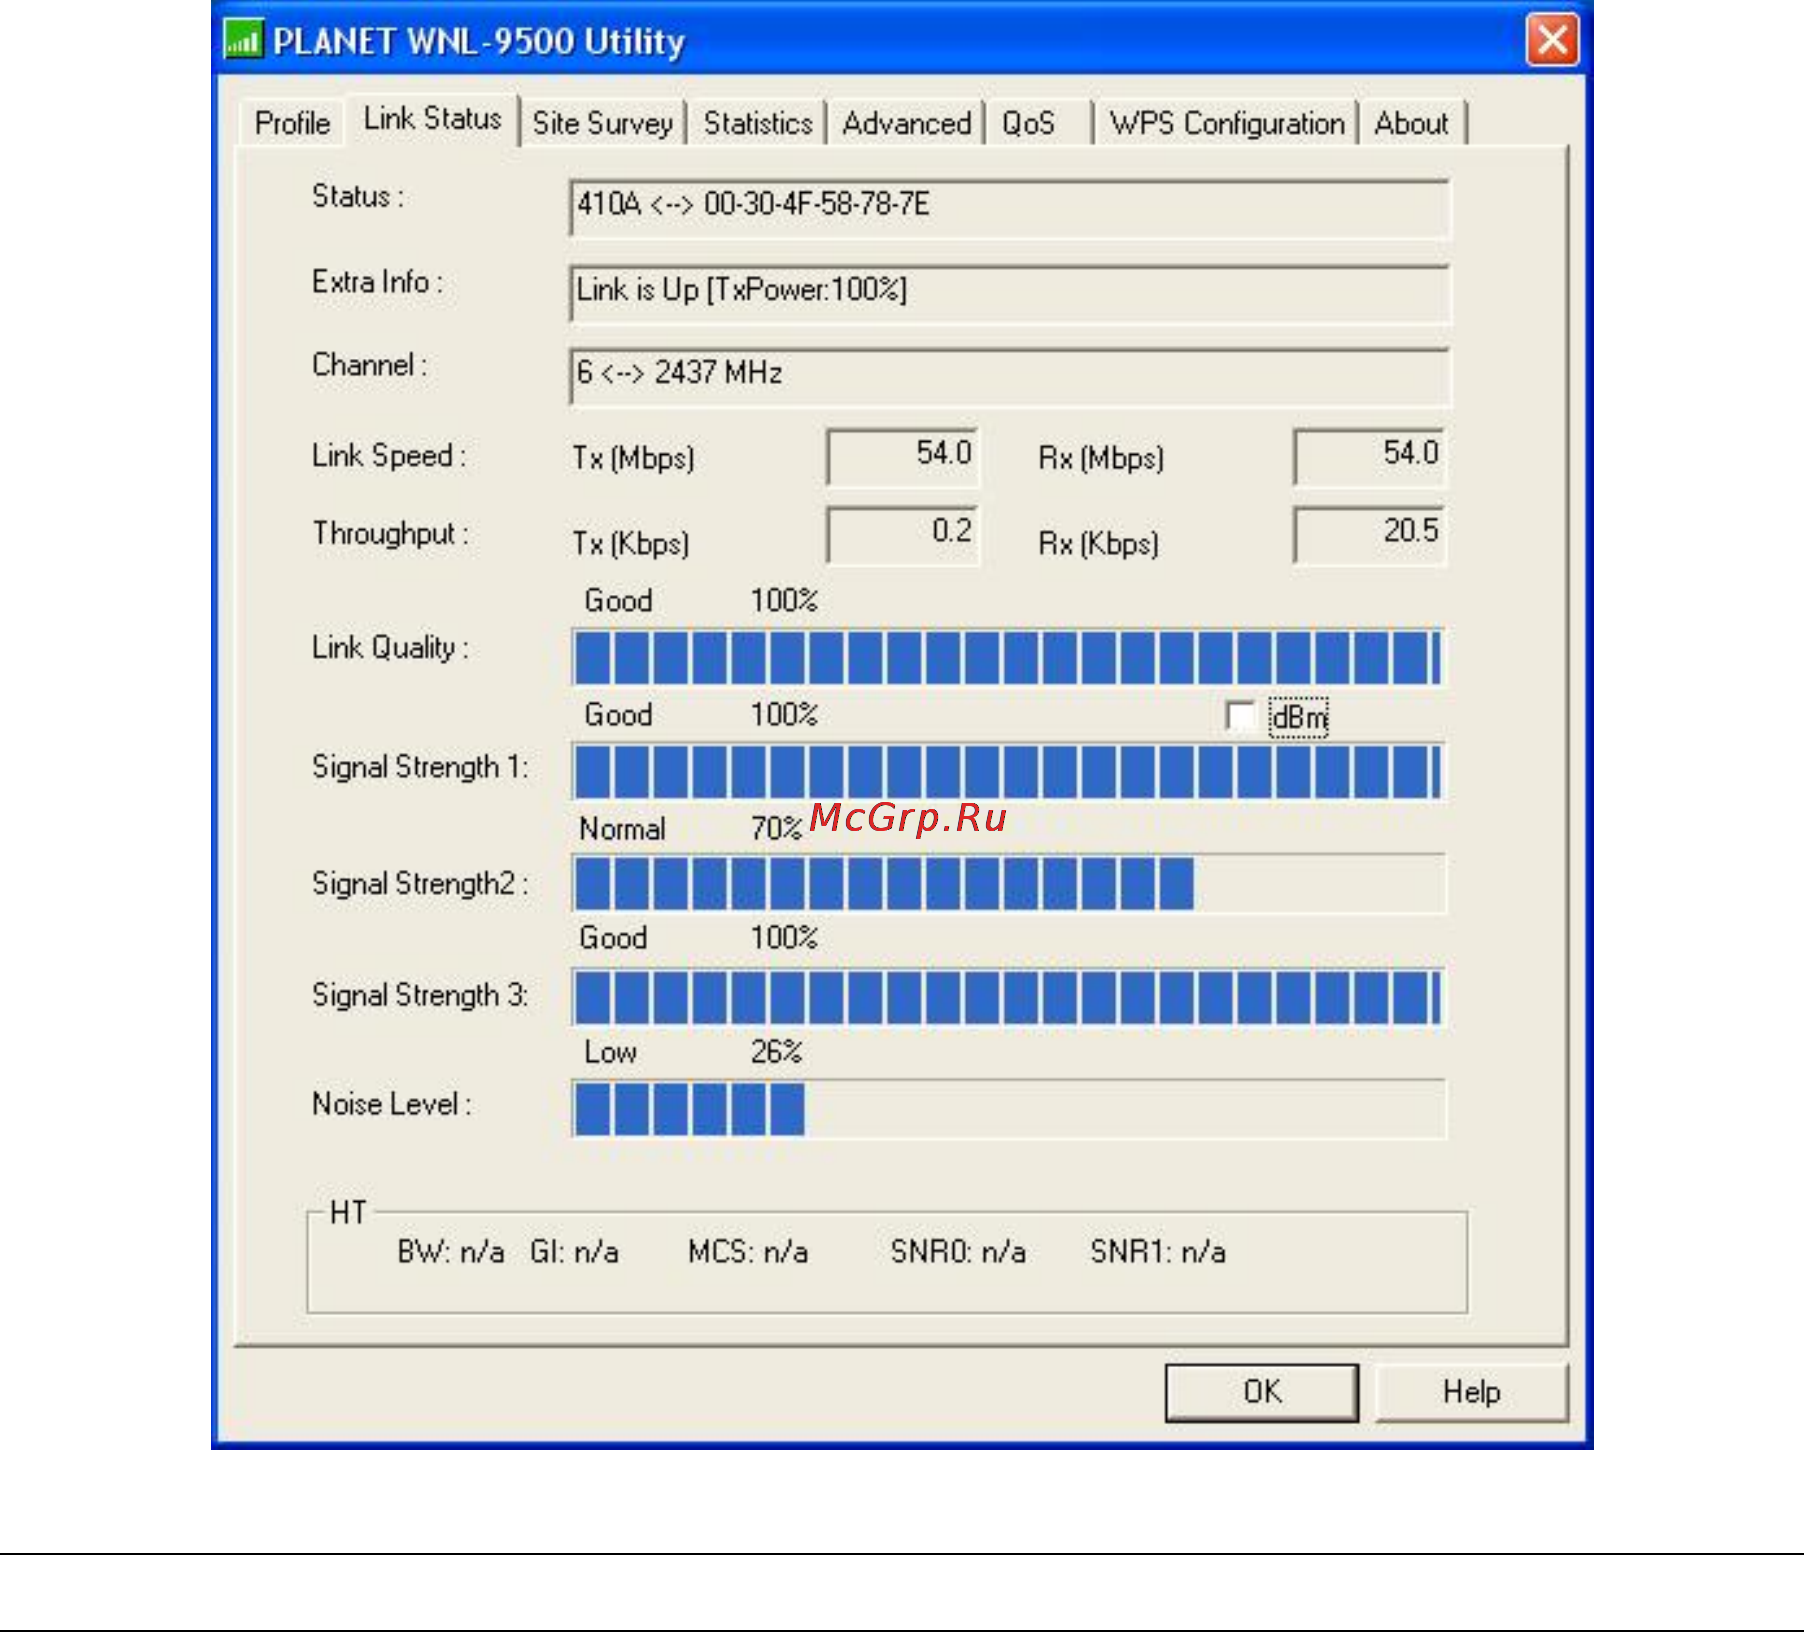Click the Link Speed Rx (Mbps) value 54.0
This screenshot has height=1632, width=1804.
click(1369, 456)
